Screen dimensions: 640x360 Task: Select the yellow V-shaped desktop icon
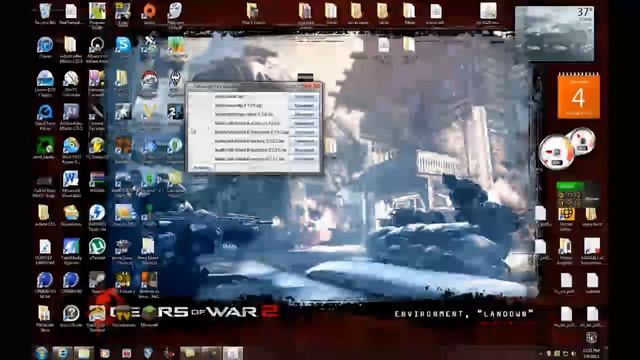coord(149,112)
